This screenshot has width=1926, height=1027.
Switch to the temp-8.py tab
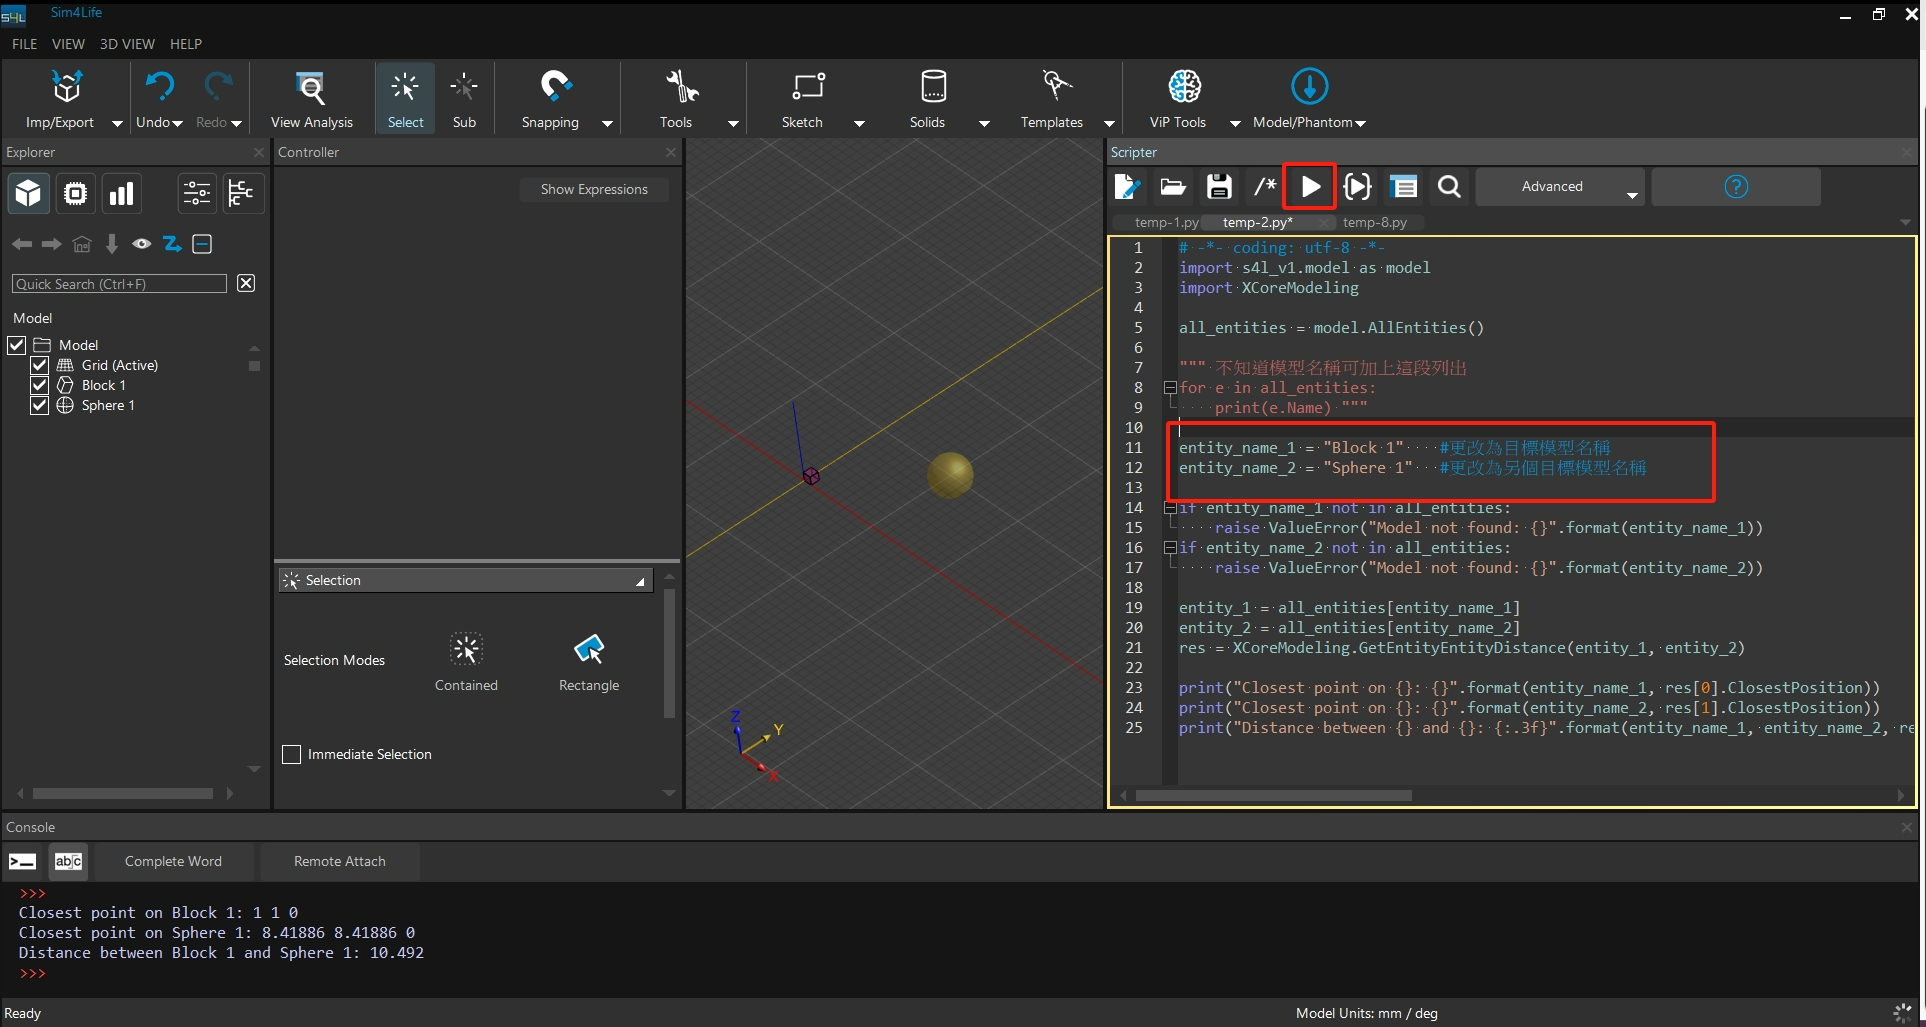[1374, 222]
